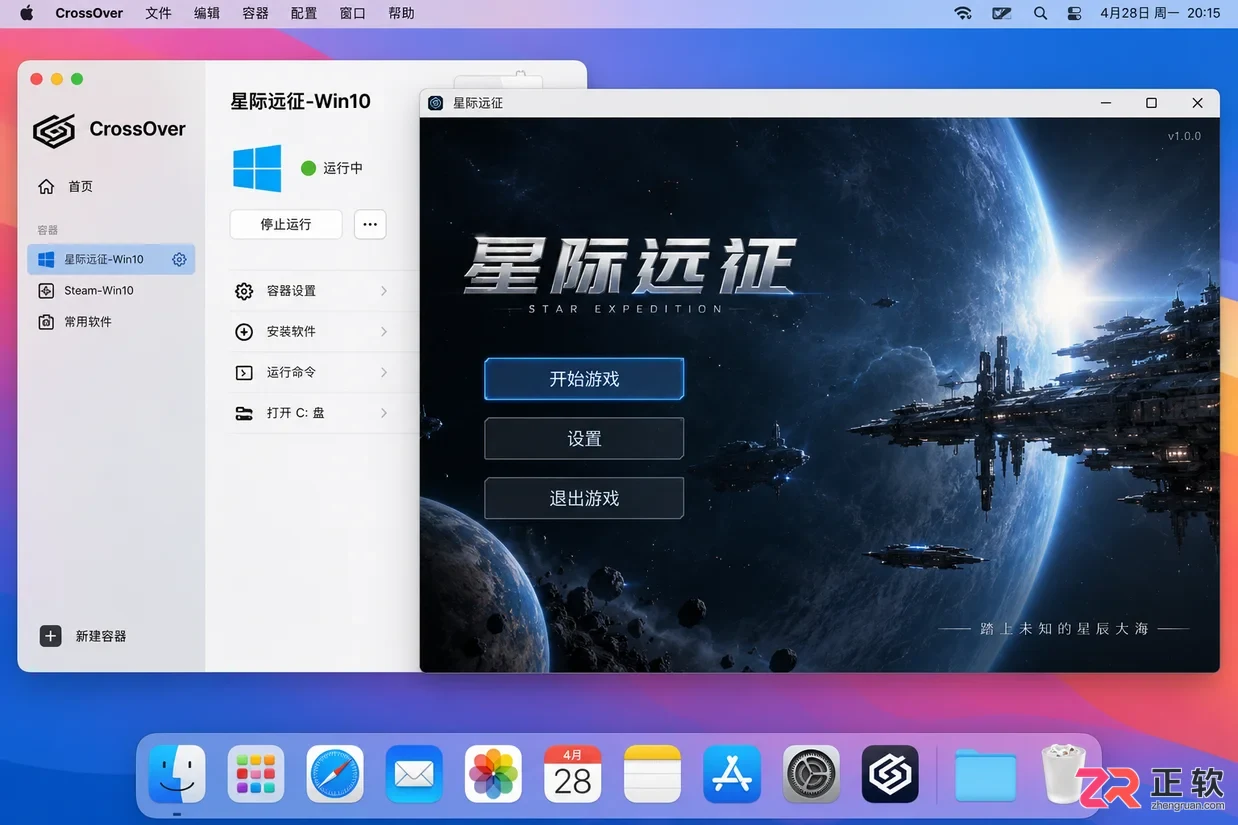Open Notes from the Dock

click(652, 774)
